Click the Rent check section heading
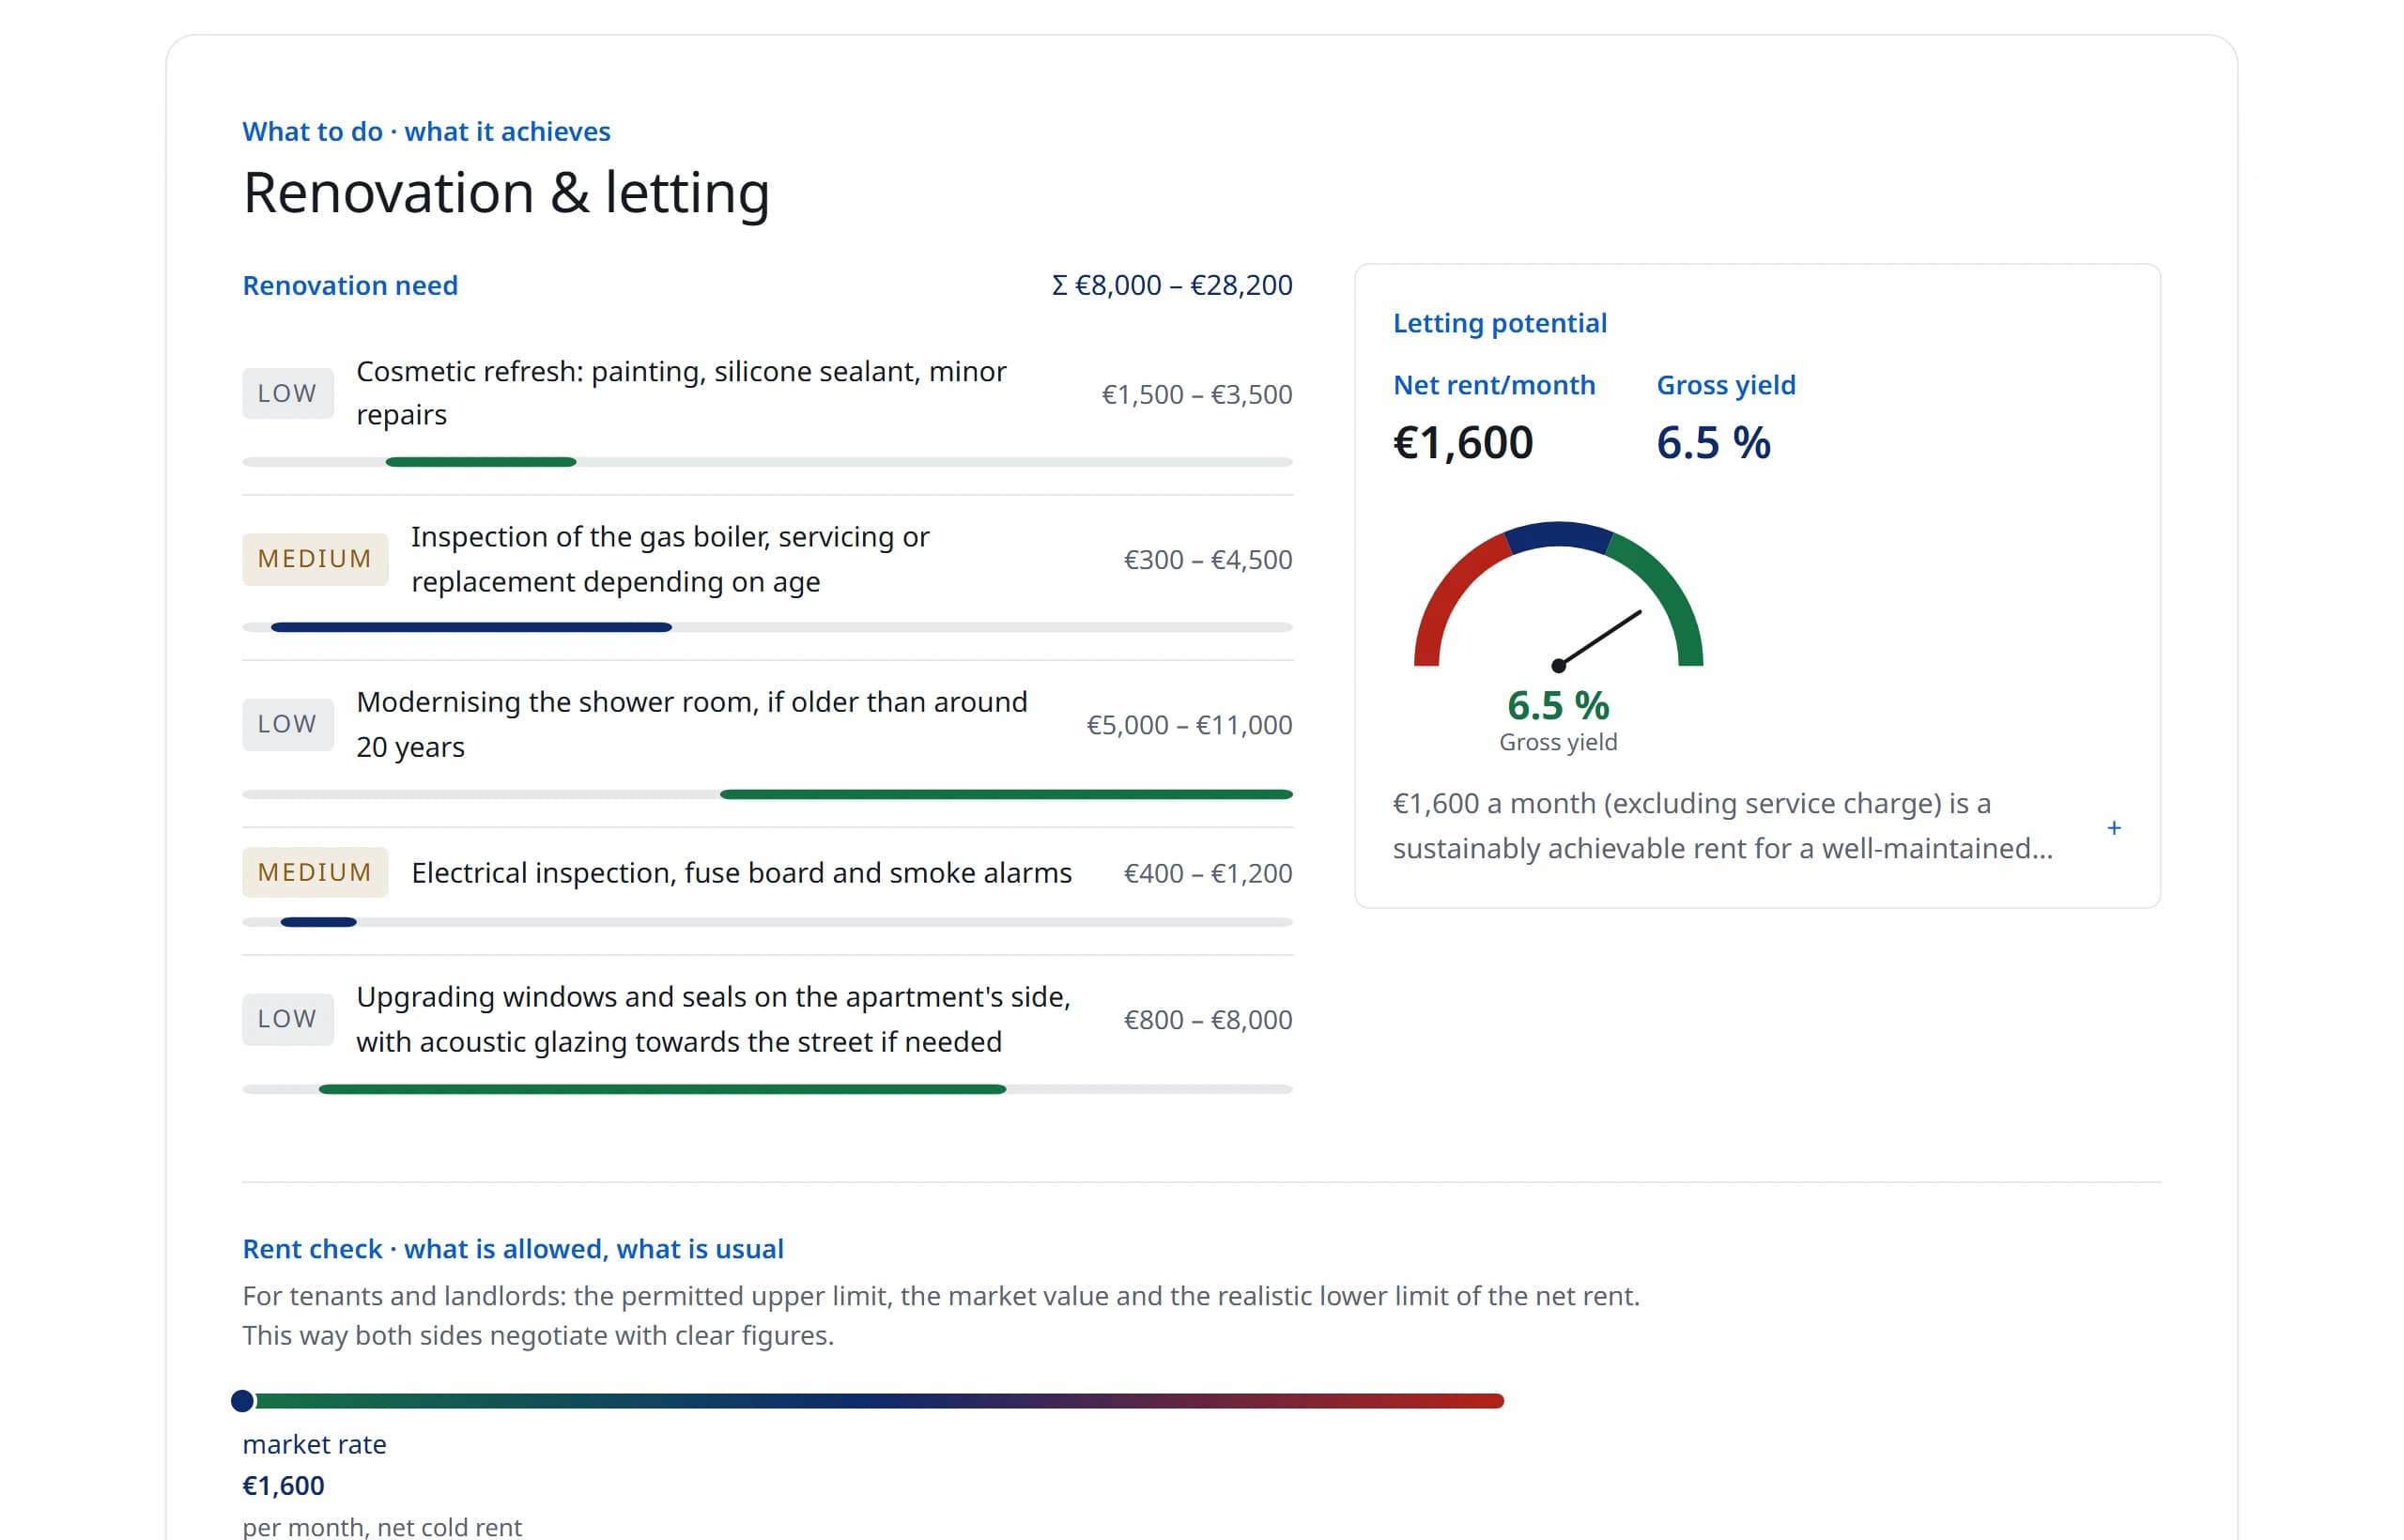The image size is (2404, 1540). [513, 1249]
